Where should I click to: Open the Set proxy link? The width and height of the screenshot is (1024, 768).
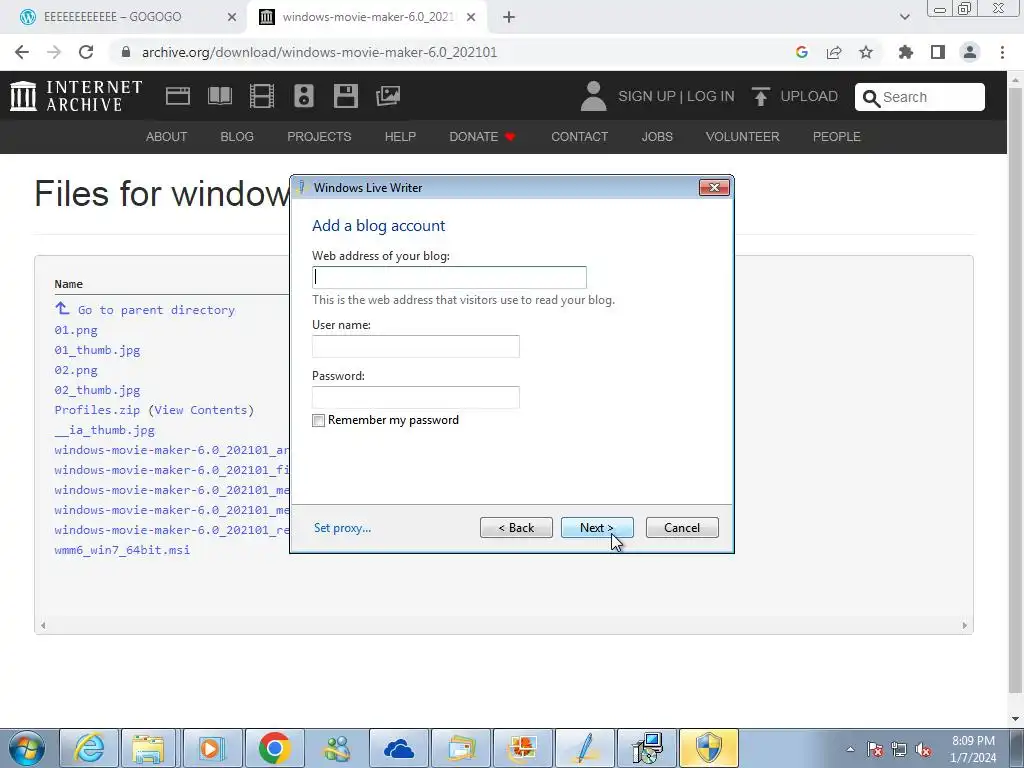coord(342,528)
